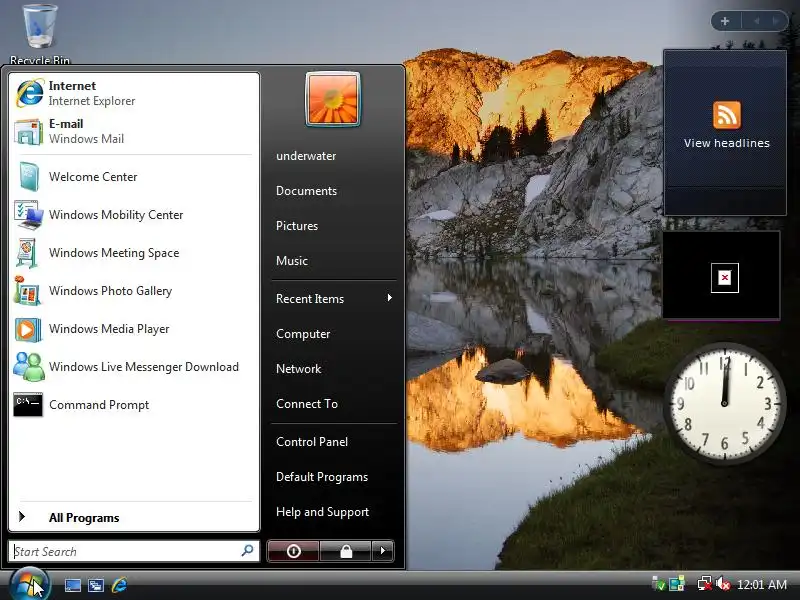Click the View headlines RSS gadget
This screenshot has width=800, height=600.
(725, 133)
